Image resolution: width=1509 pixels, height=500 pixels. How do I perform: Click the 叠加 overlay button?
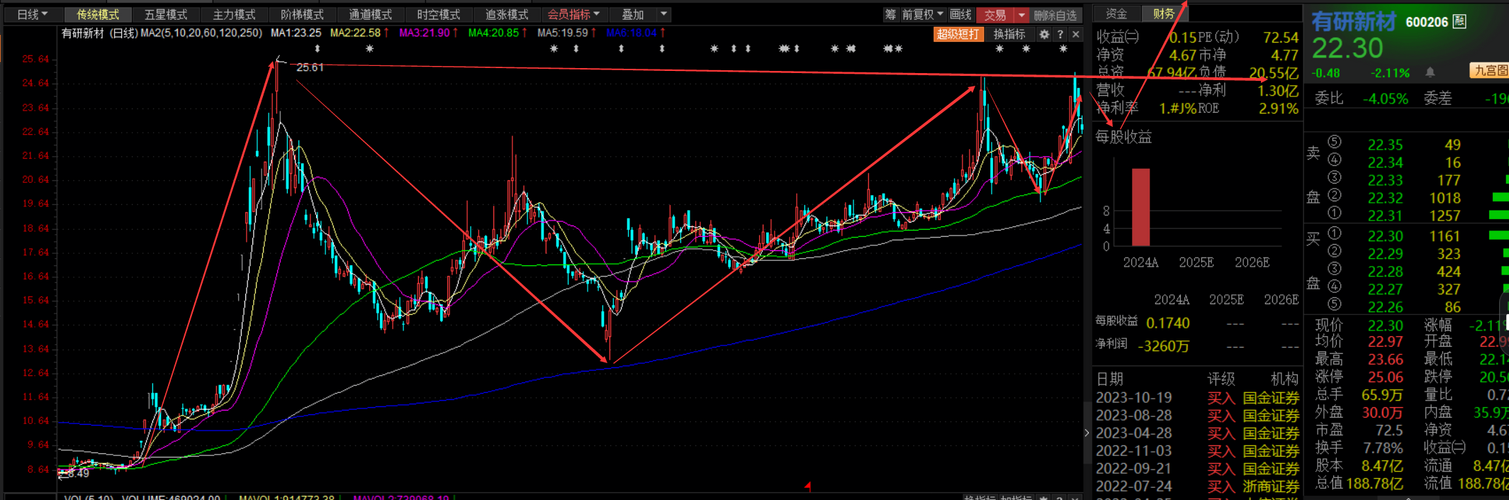coord(632,15)
